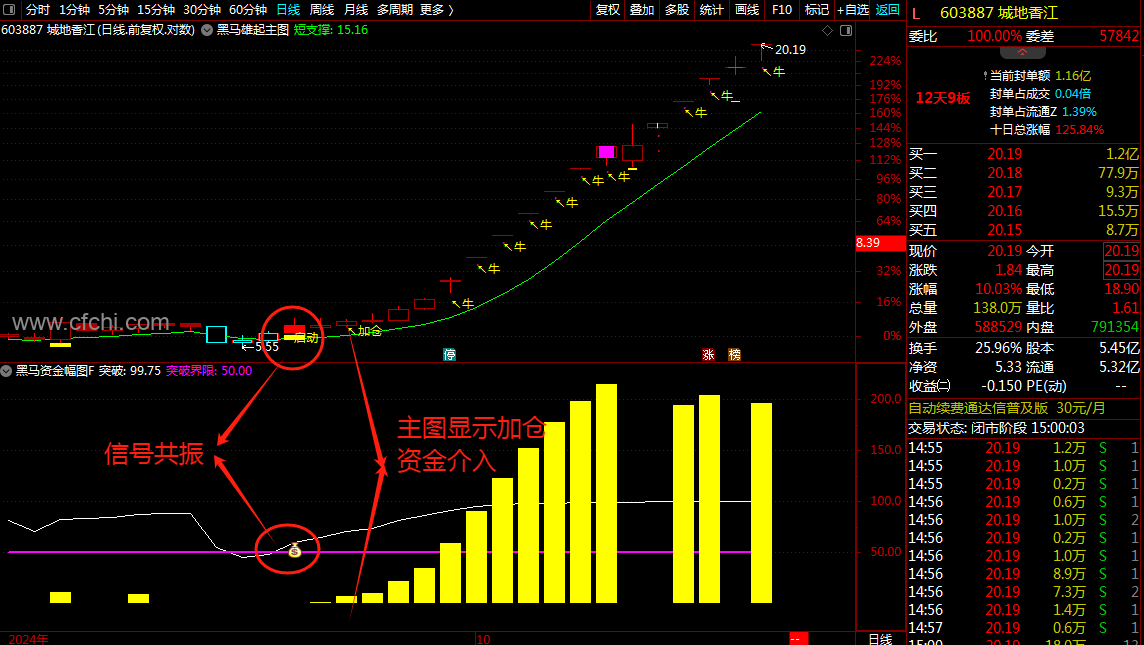Viewport: 1144px width, 645px height.
Task: Click the 标记 mark button
Action: click(816, 9)
